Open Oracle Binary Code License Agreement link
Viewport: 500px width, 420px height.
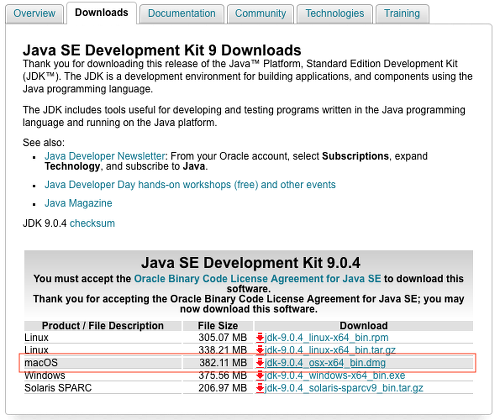point(257,279)
